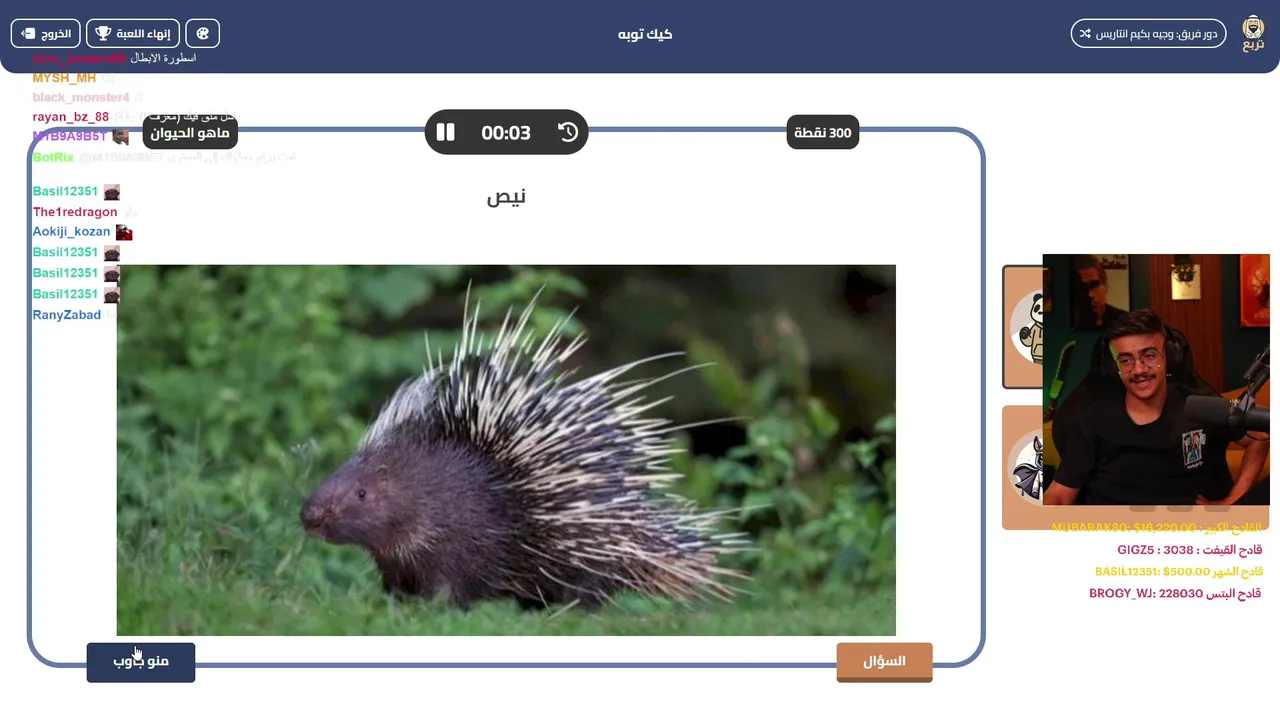This screenshot has width=1280, height=720.
Task: Click chat username The1redragon
Action: (x=75, y=212)
